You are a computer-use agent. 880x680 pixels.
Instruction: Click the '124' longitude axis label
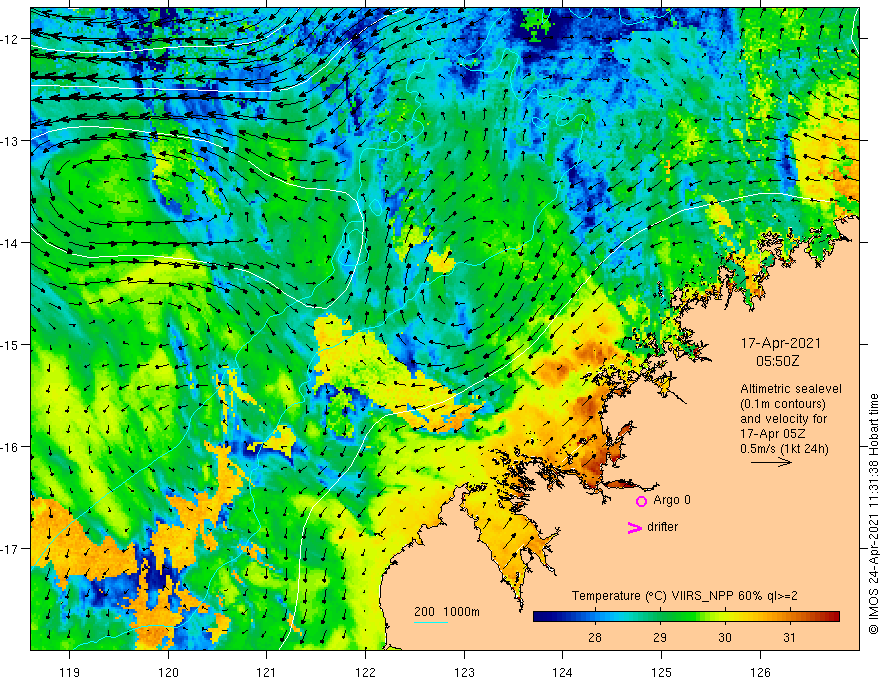563,672
